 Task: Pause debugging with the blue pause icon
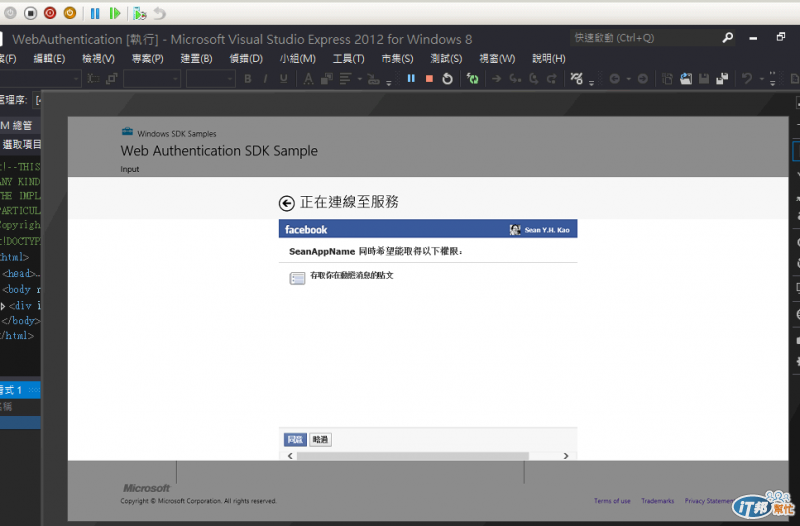coord(411,79)
